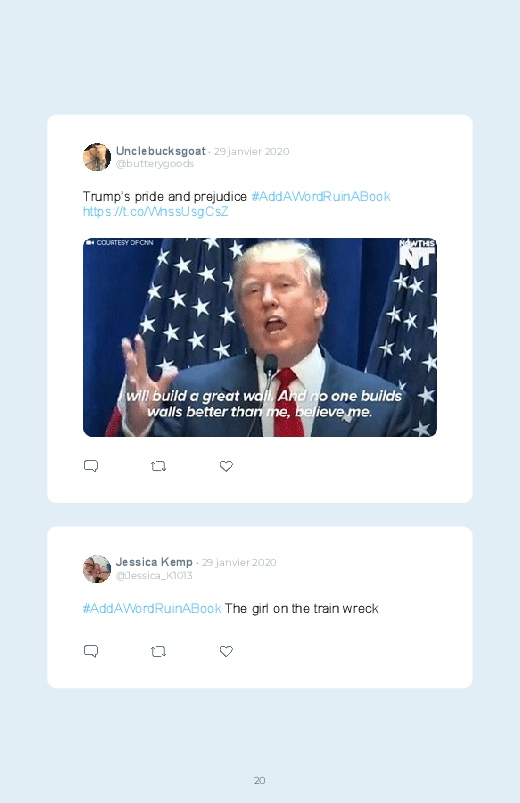The width and height of the screenshot is (520, 803).
Task: Click the Jessica Kemp display name
Action: [154, 562]
